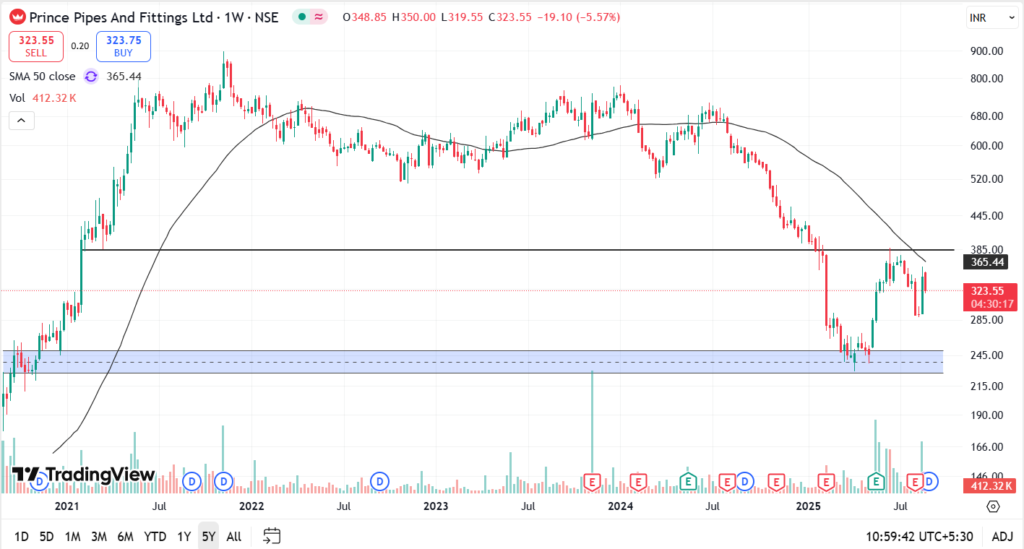The image size is (1024, 549).
Task: Open timezone menu at 10:59:42 UTC+5:30
Action: (x=919, y=537)
